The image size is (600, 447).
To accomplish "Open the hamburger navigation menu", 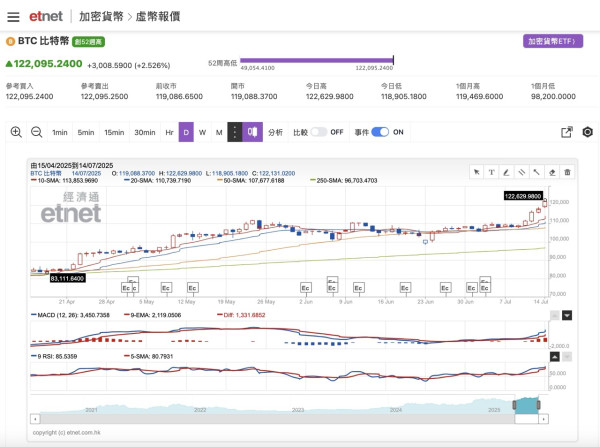I will [13, 17].
